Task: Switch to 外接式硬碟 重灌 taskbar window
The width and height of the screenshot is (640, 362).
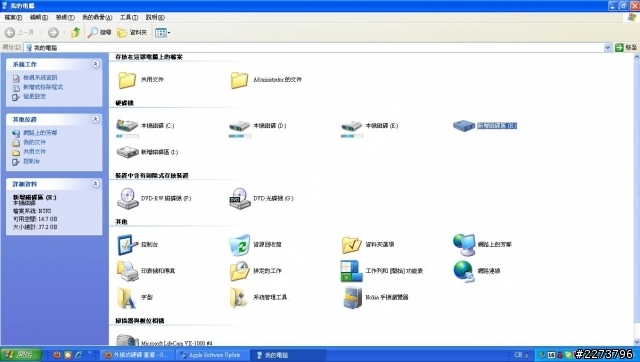Action: (136, 355)
